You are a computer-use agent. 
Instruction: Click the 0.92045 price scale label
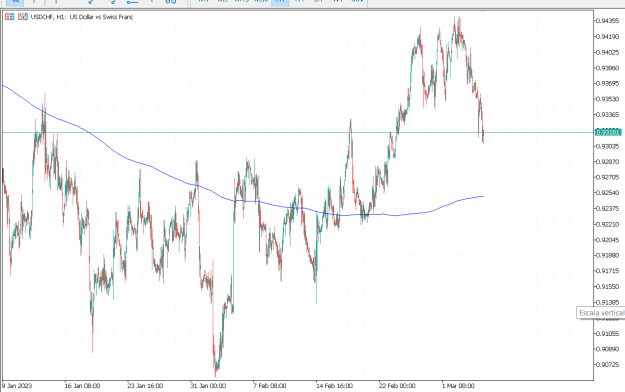point(608,240)
